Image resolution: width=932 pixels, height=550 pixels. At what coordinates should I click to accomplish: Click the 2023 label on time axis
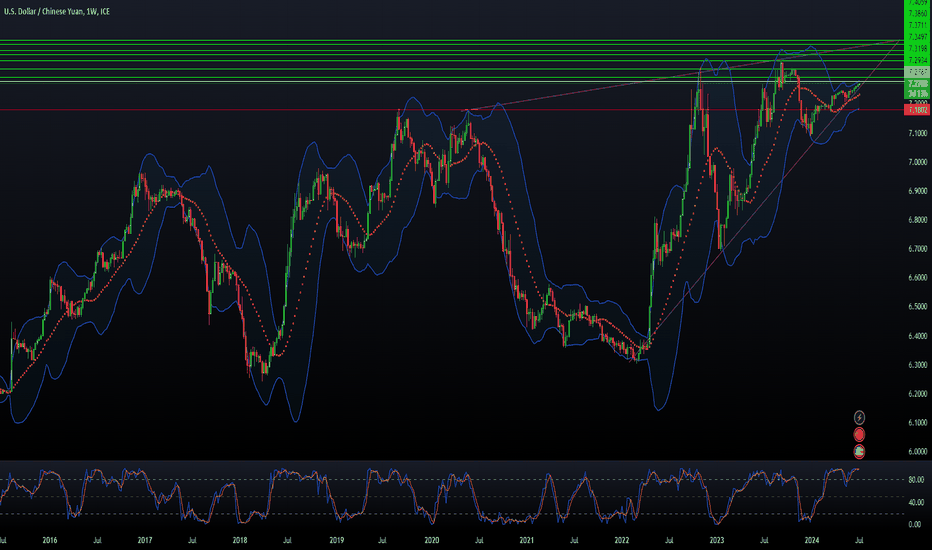(x=717, y=540)
